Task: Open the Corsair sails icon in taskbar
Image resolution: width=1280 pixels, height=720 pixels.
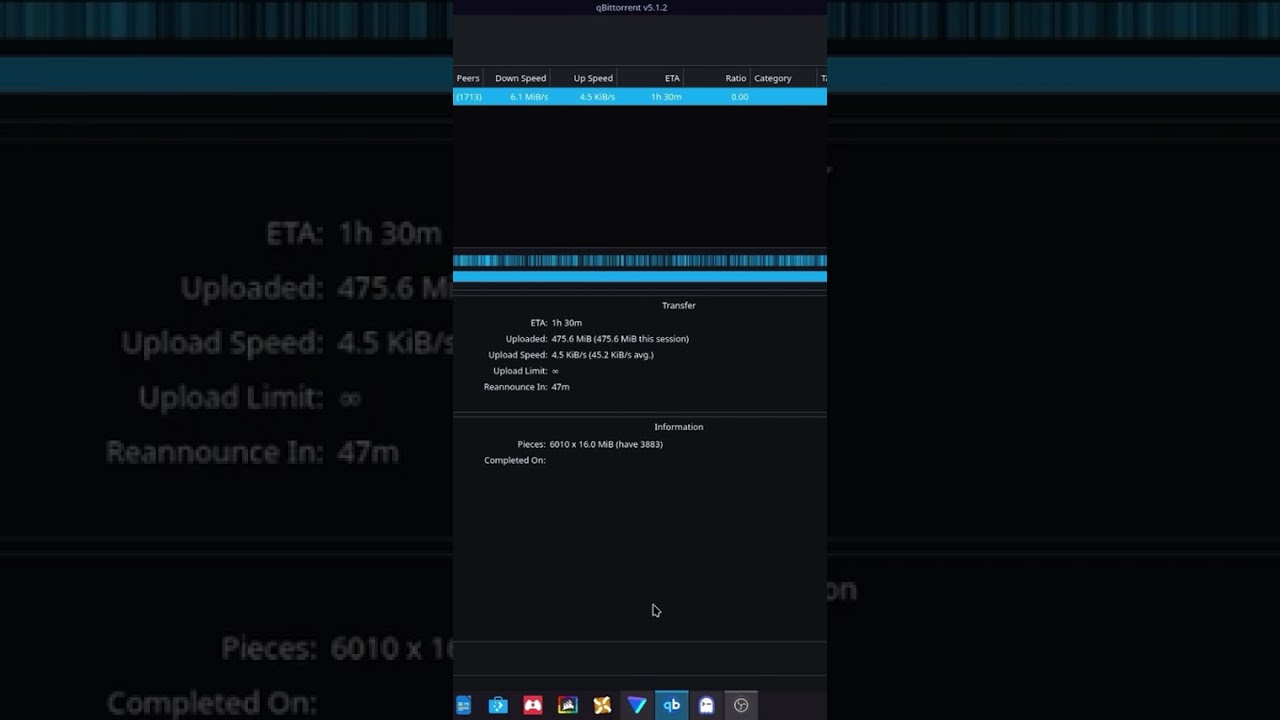Action: pos(567,705)
